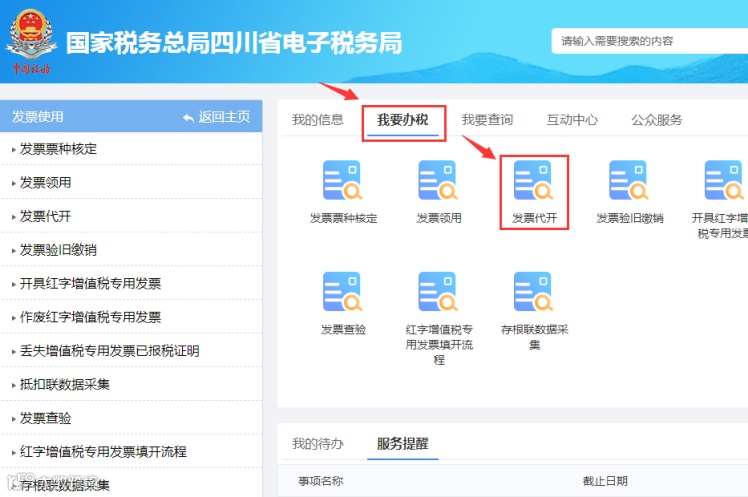Image resolution: width=748 pixels, height=497 pixels.
Task: Open the 发票代开 icon in the main panel
Action: point(533,180)
